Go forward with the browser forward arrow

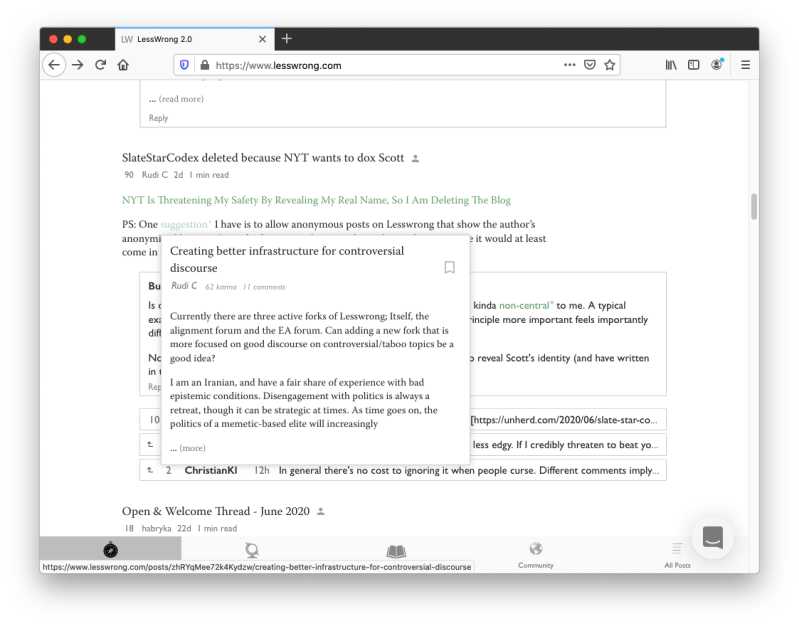(x=77, y=65)
